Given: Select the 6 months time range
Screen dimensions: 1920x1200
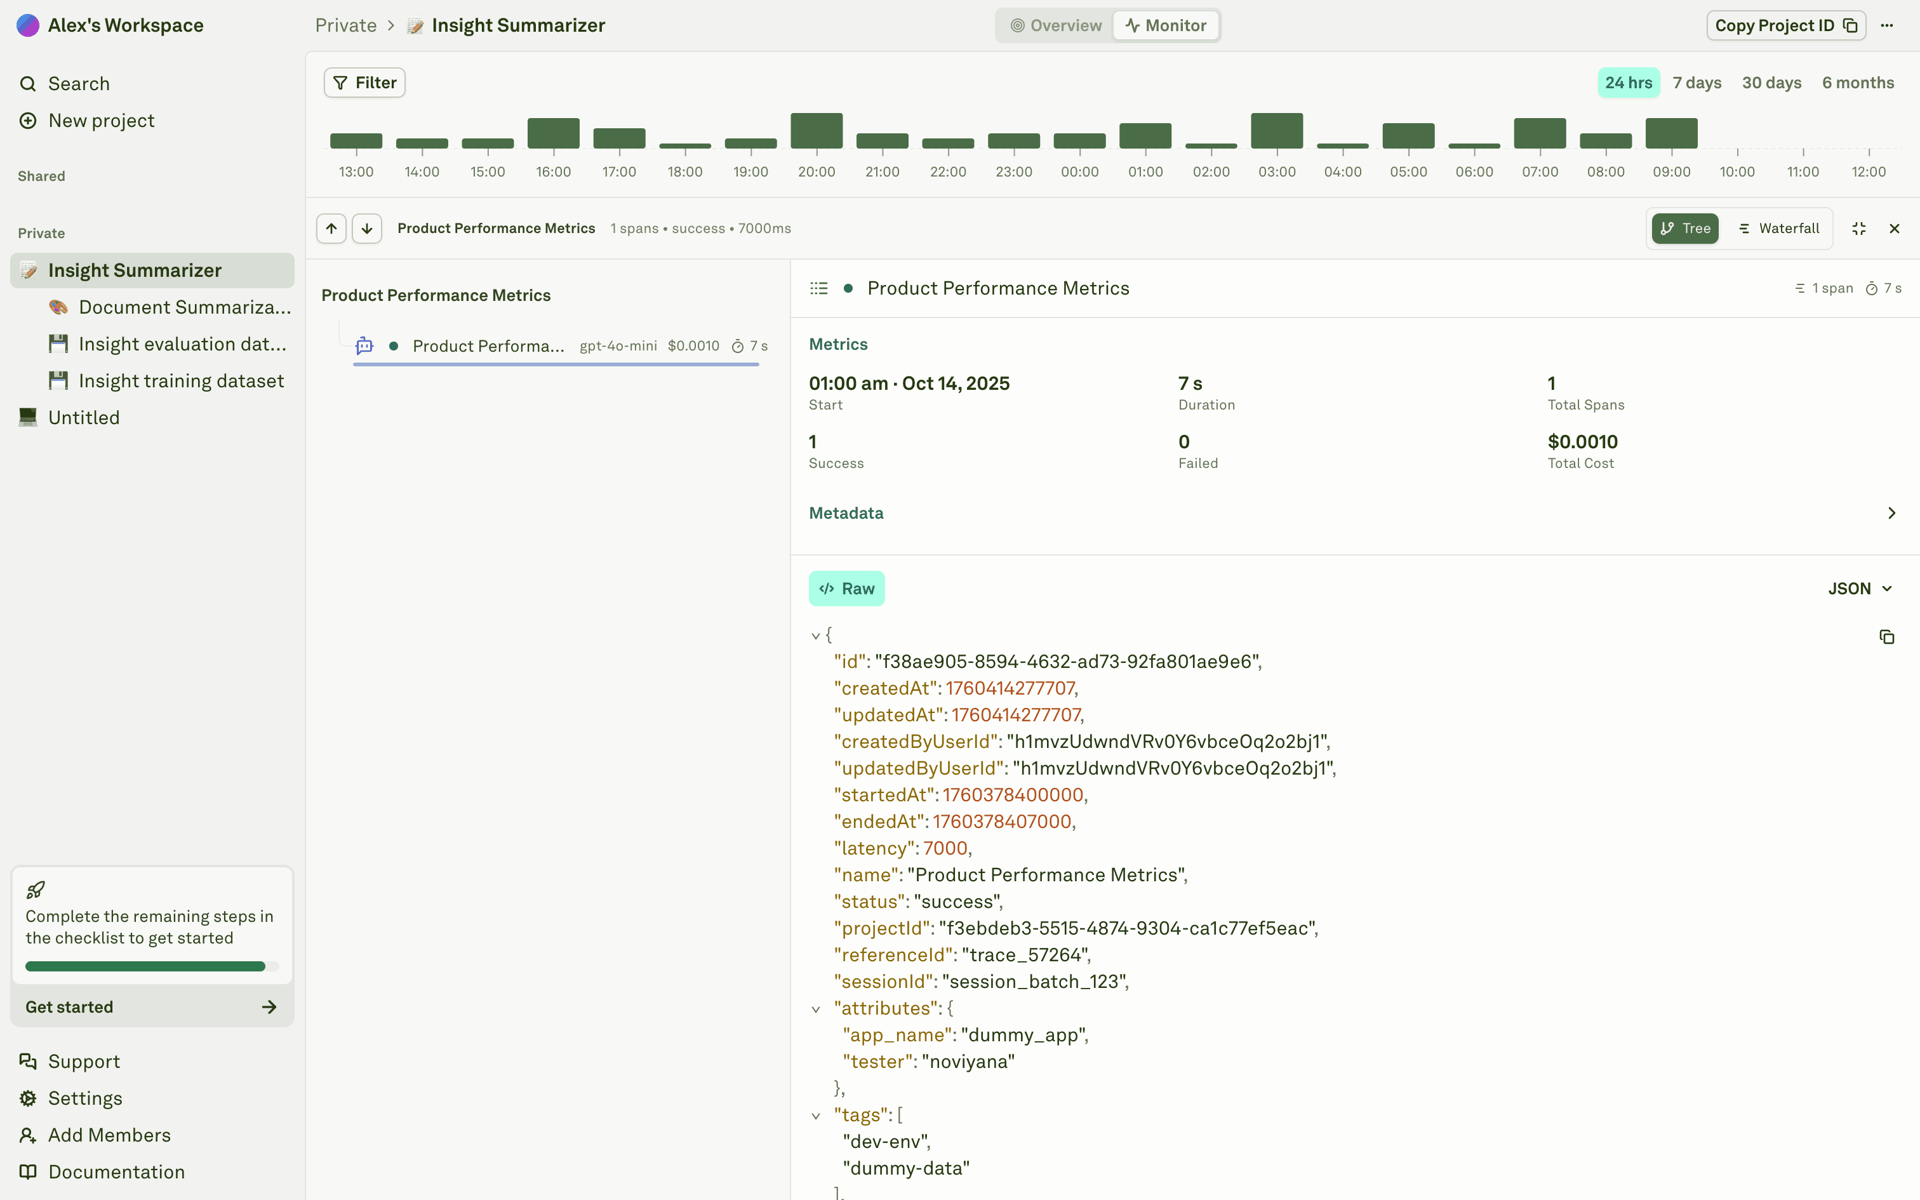Looking at the screenshot, I should click(x=1858, y=83).
